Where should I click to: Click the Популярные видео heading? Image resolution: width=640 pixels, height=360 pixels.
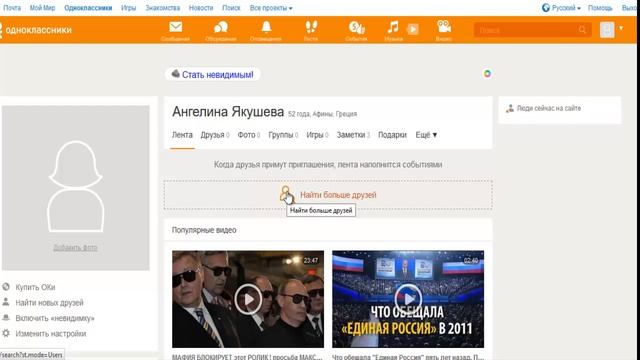tap(204, 230)
